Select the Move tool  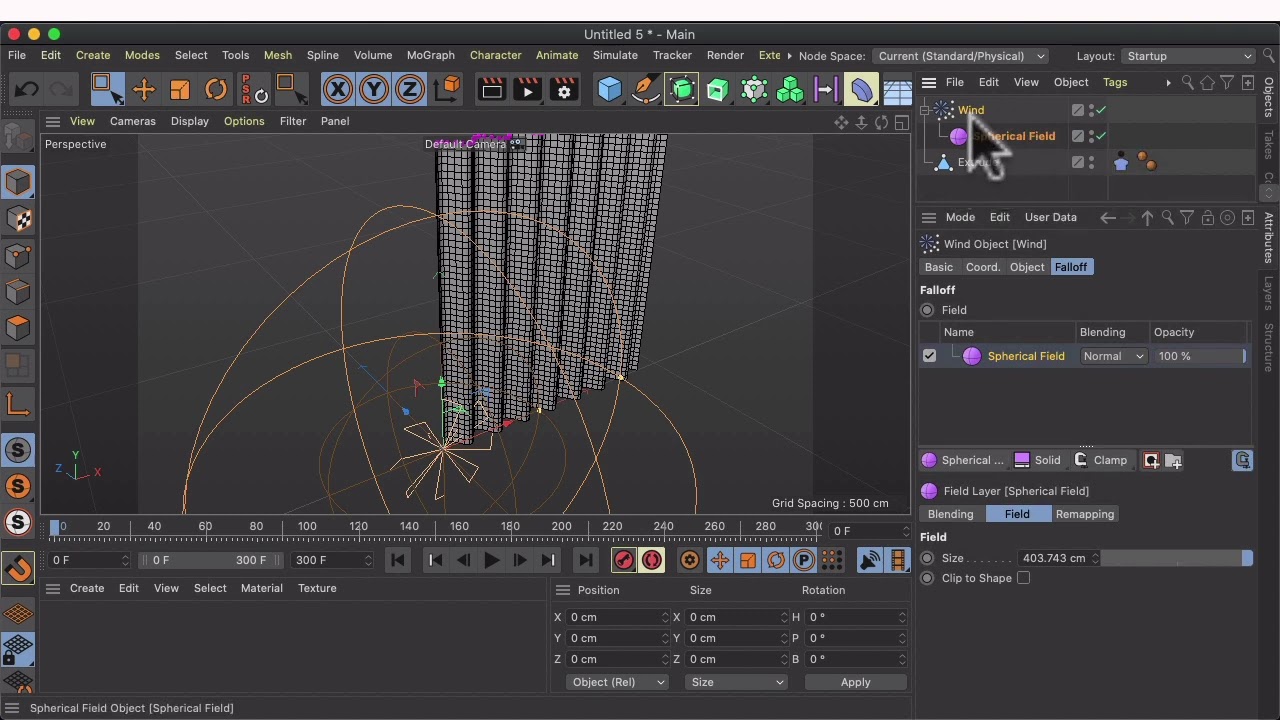pyautogui.click(x=144, y=90)
